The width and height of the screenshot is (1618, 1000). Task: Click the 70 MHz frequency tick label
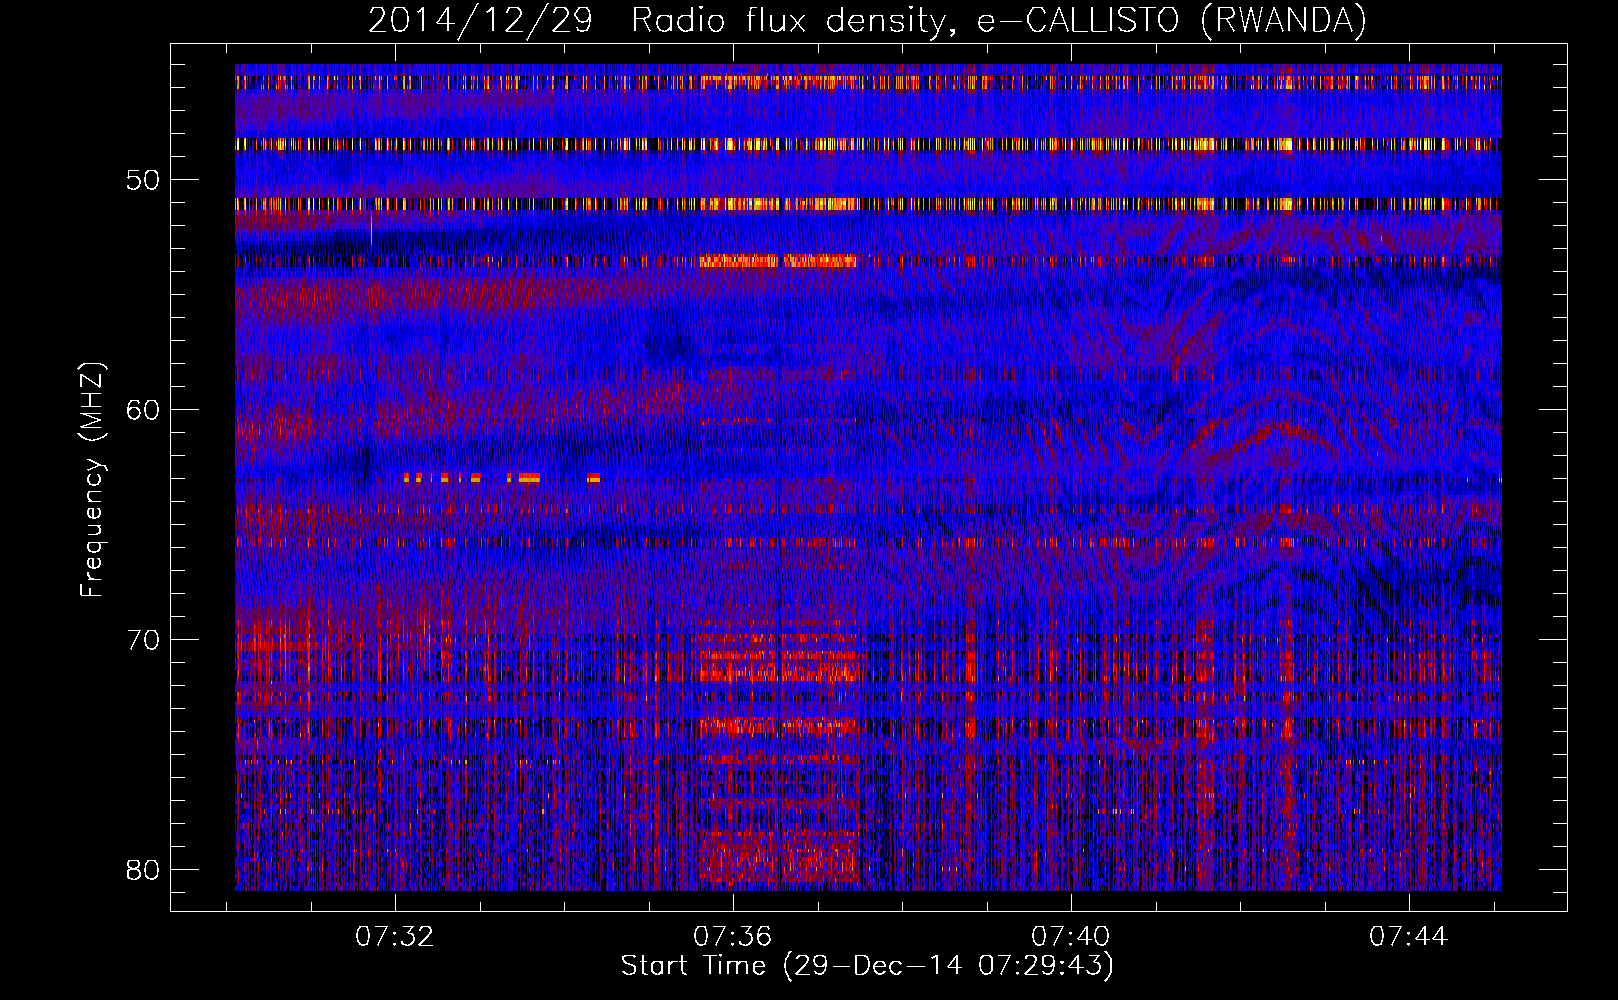click(143, 640)
